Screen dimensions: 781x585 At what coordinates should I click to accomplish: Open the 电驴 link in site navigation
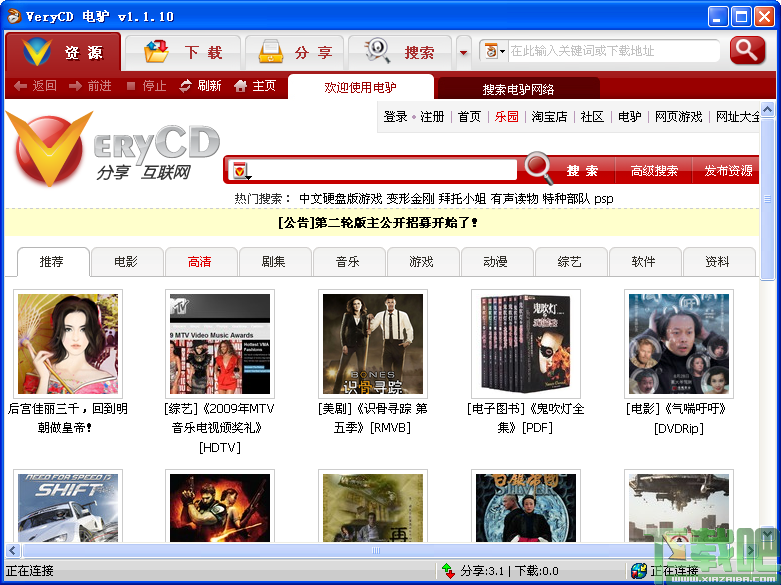click(630, 117)
